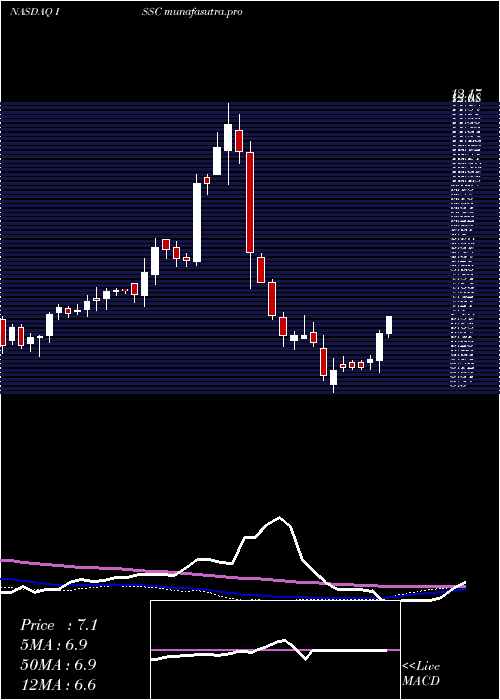This screenshot has width=500, height=700.
Task: Click the 'Price : 7.1' readout
Action: click(x=58, y=625)
